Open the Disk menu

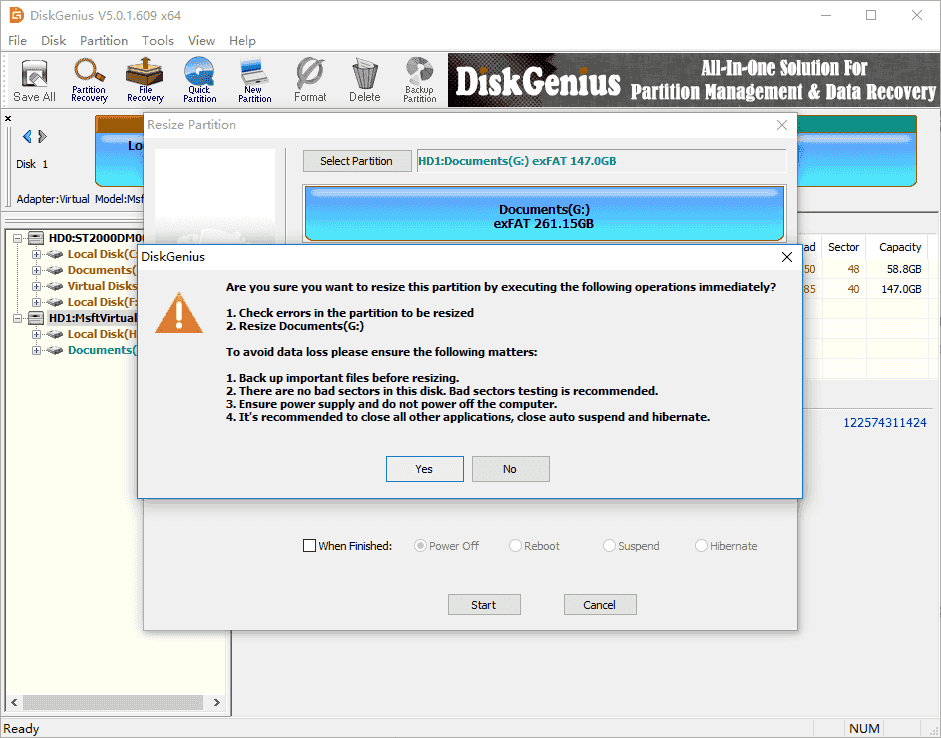(53, 40)
